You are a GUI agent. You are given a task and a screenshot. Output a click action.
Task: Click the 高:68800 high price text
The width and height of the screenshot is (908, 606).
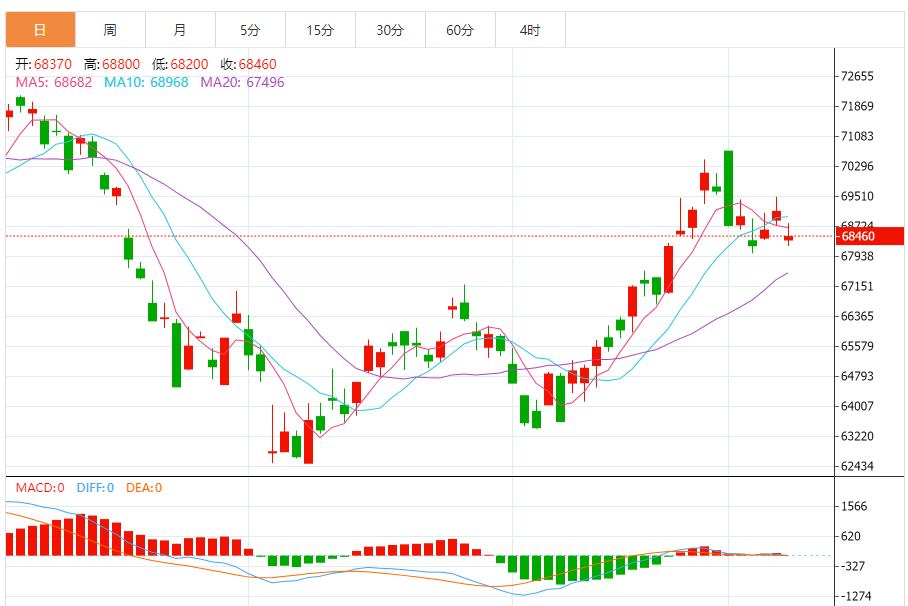point(112,64)
